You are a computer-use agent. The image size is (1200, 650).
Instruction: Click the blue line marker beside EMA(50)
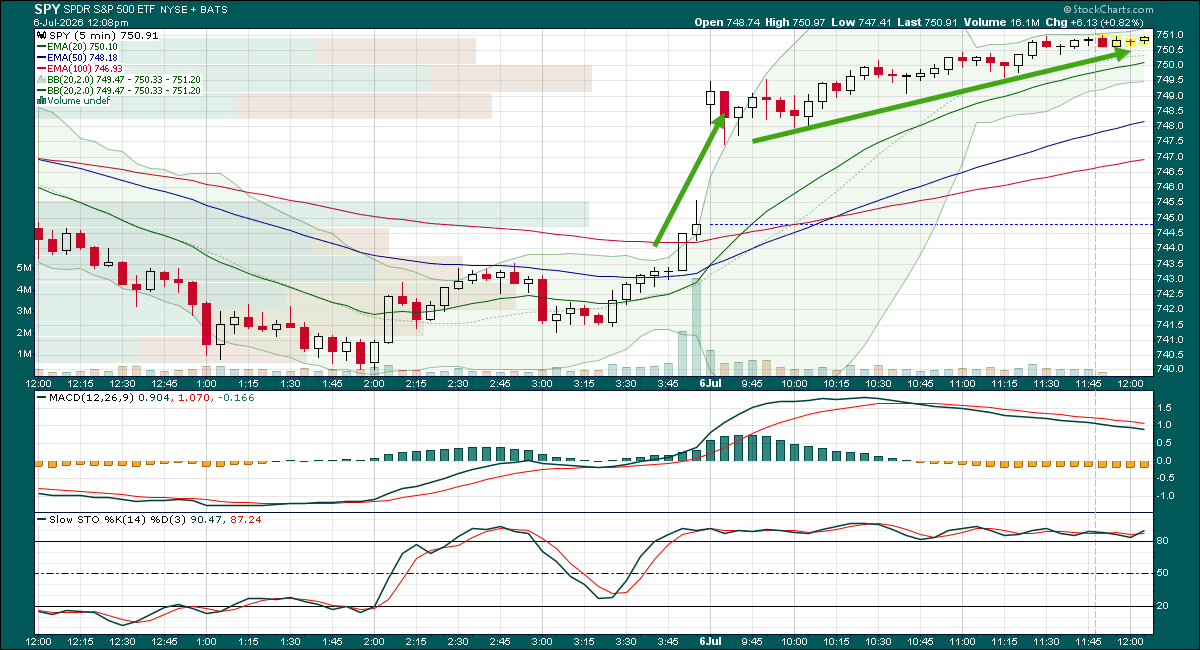(x=41, y=57)
